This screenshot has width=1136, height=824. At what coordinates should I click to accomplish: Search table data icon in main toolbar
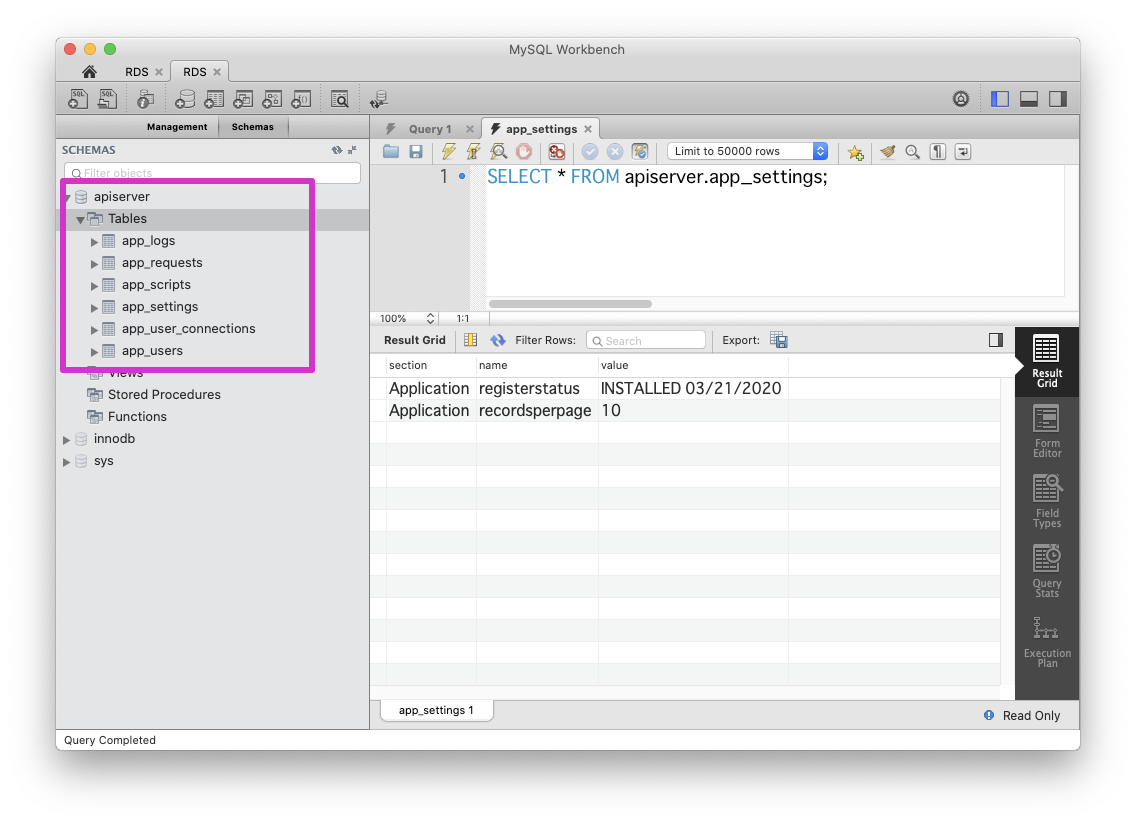tap(339, 99)
